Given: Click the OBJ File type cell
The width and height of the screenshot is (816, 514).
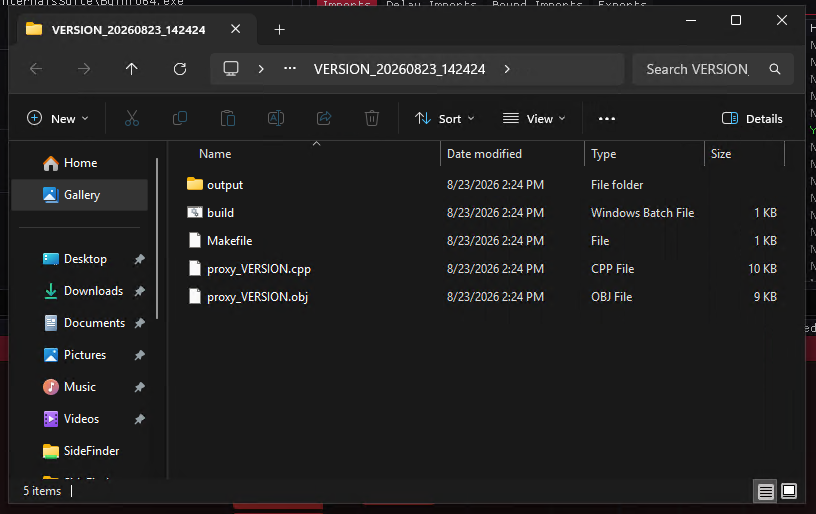Looking at the screenshot, I should (x=611, y=297).
